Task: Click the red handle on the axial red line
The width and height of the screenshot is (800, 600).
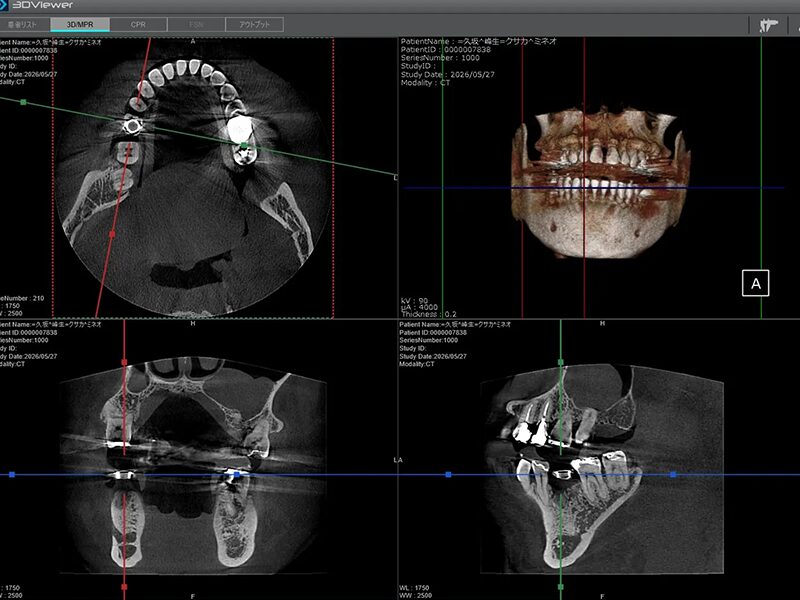Action: (x=112, y=234)
